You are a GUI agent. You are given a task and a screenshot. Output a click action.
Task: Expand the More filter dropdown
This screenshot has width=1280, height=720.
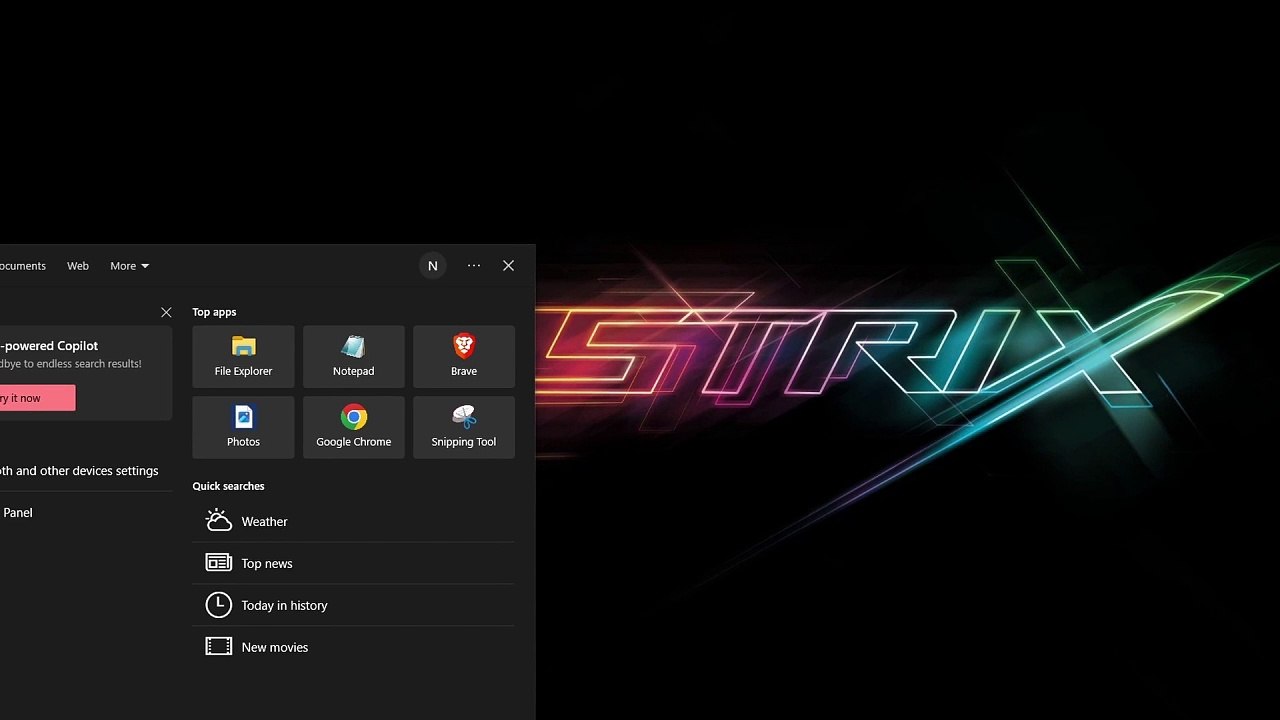click(x=129, y=266)
